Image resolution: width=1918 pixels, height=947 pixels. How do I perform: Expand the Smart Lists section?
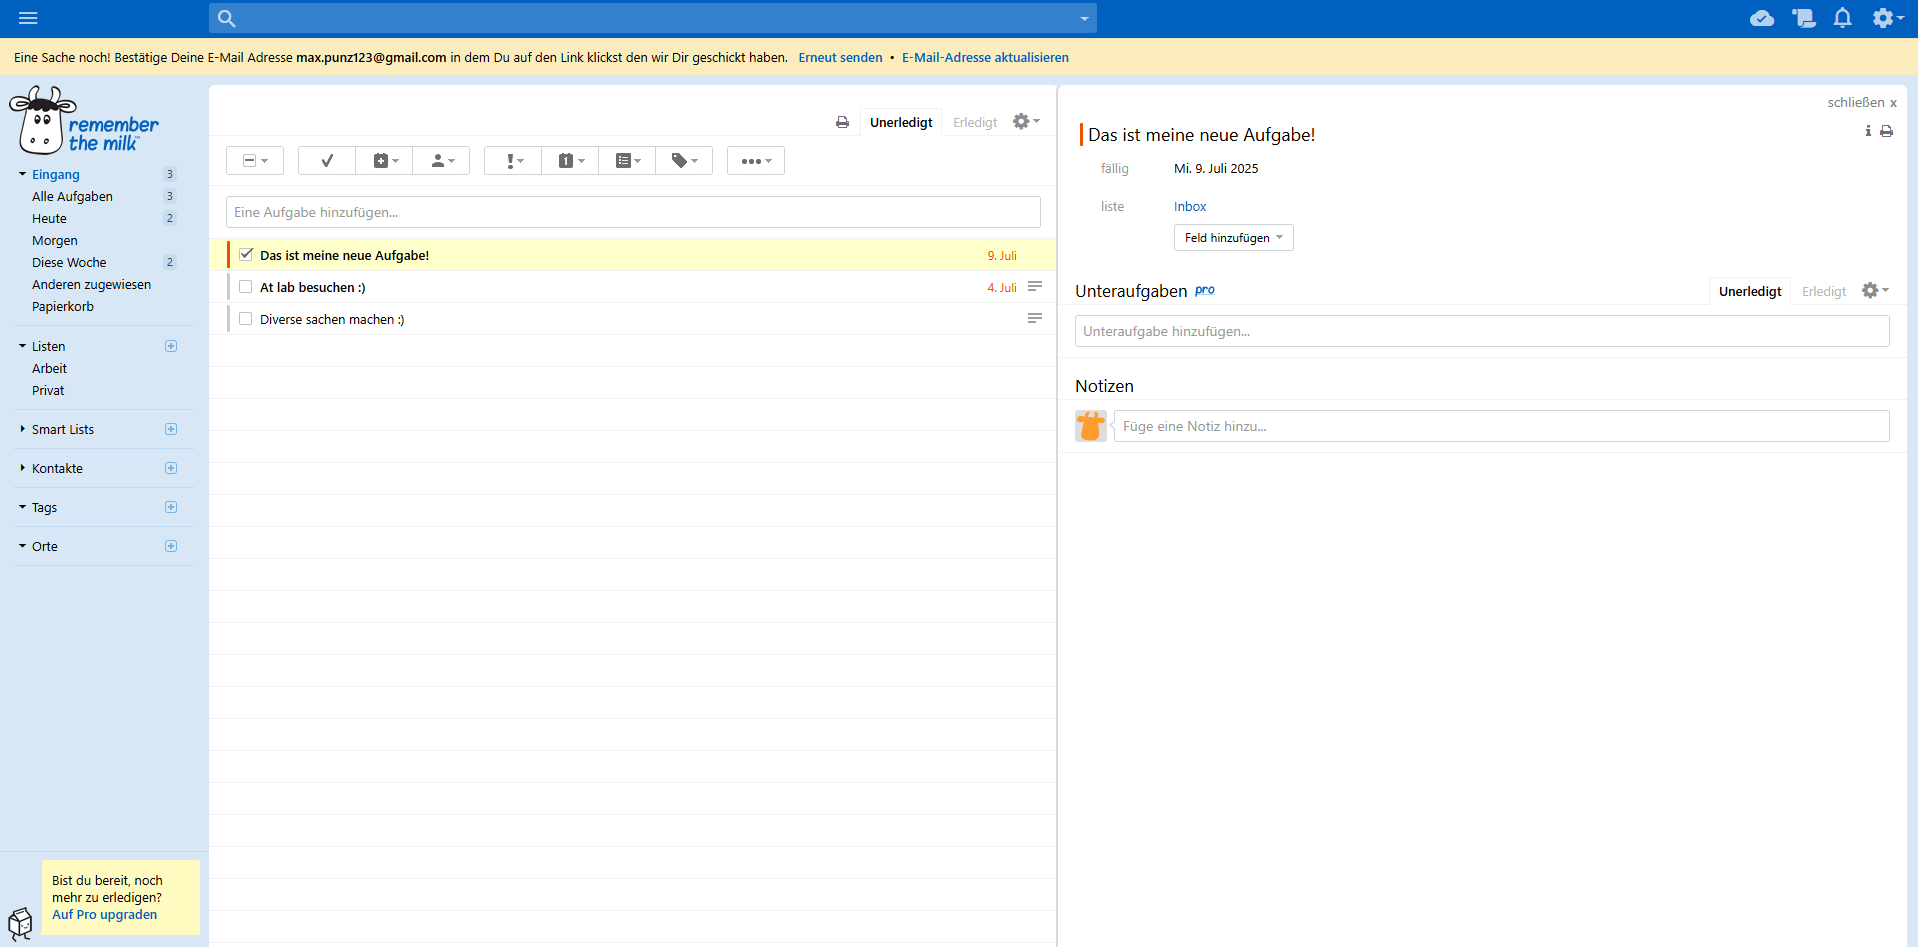click(23, 429)
